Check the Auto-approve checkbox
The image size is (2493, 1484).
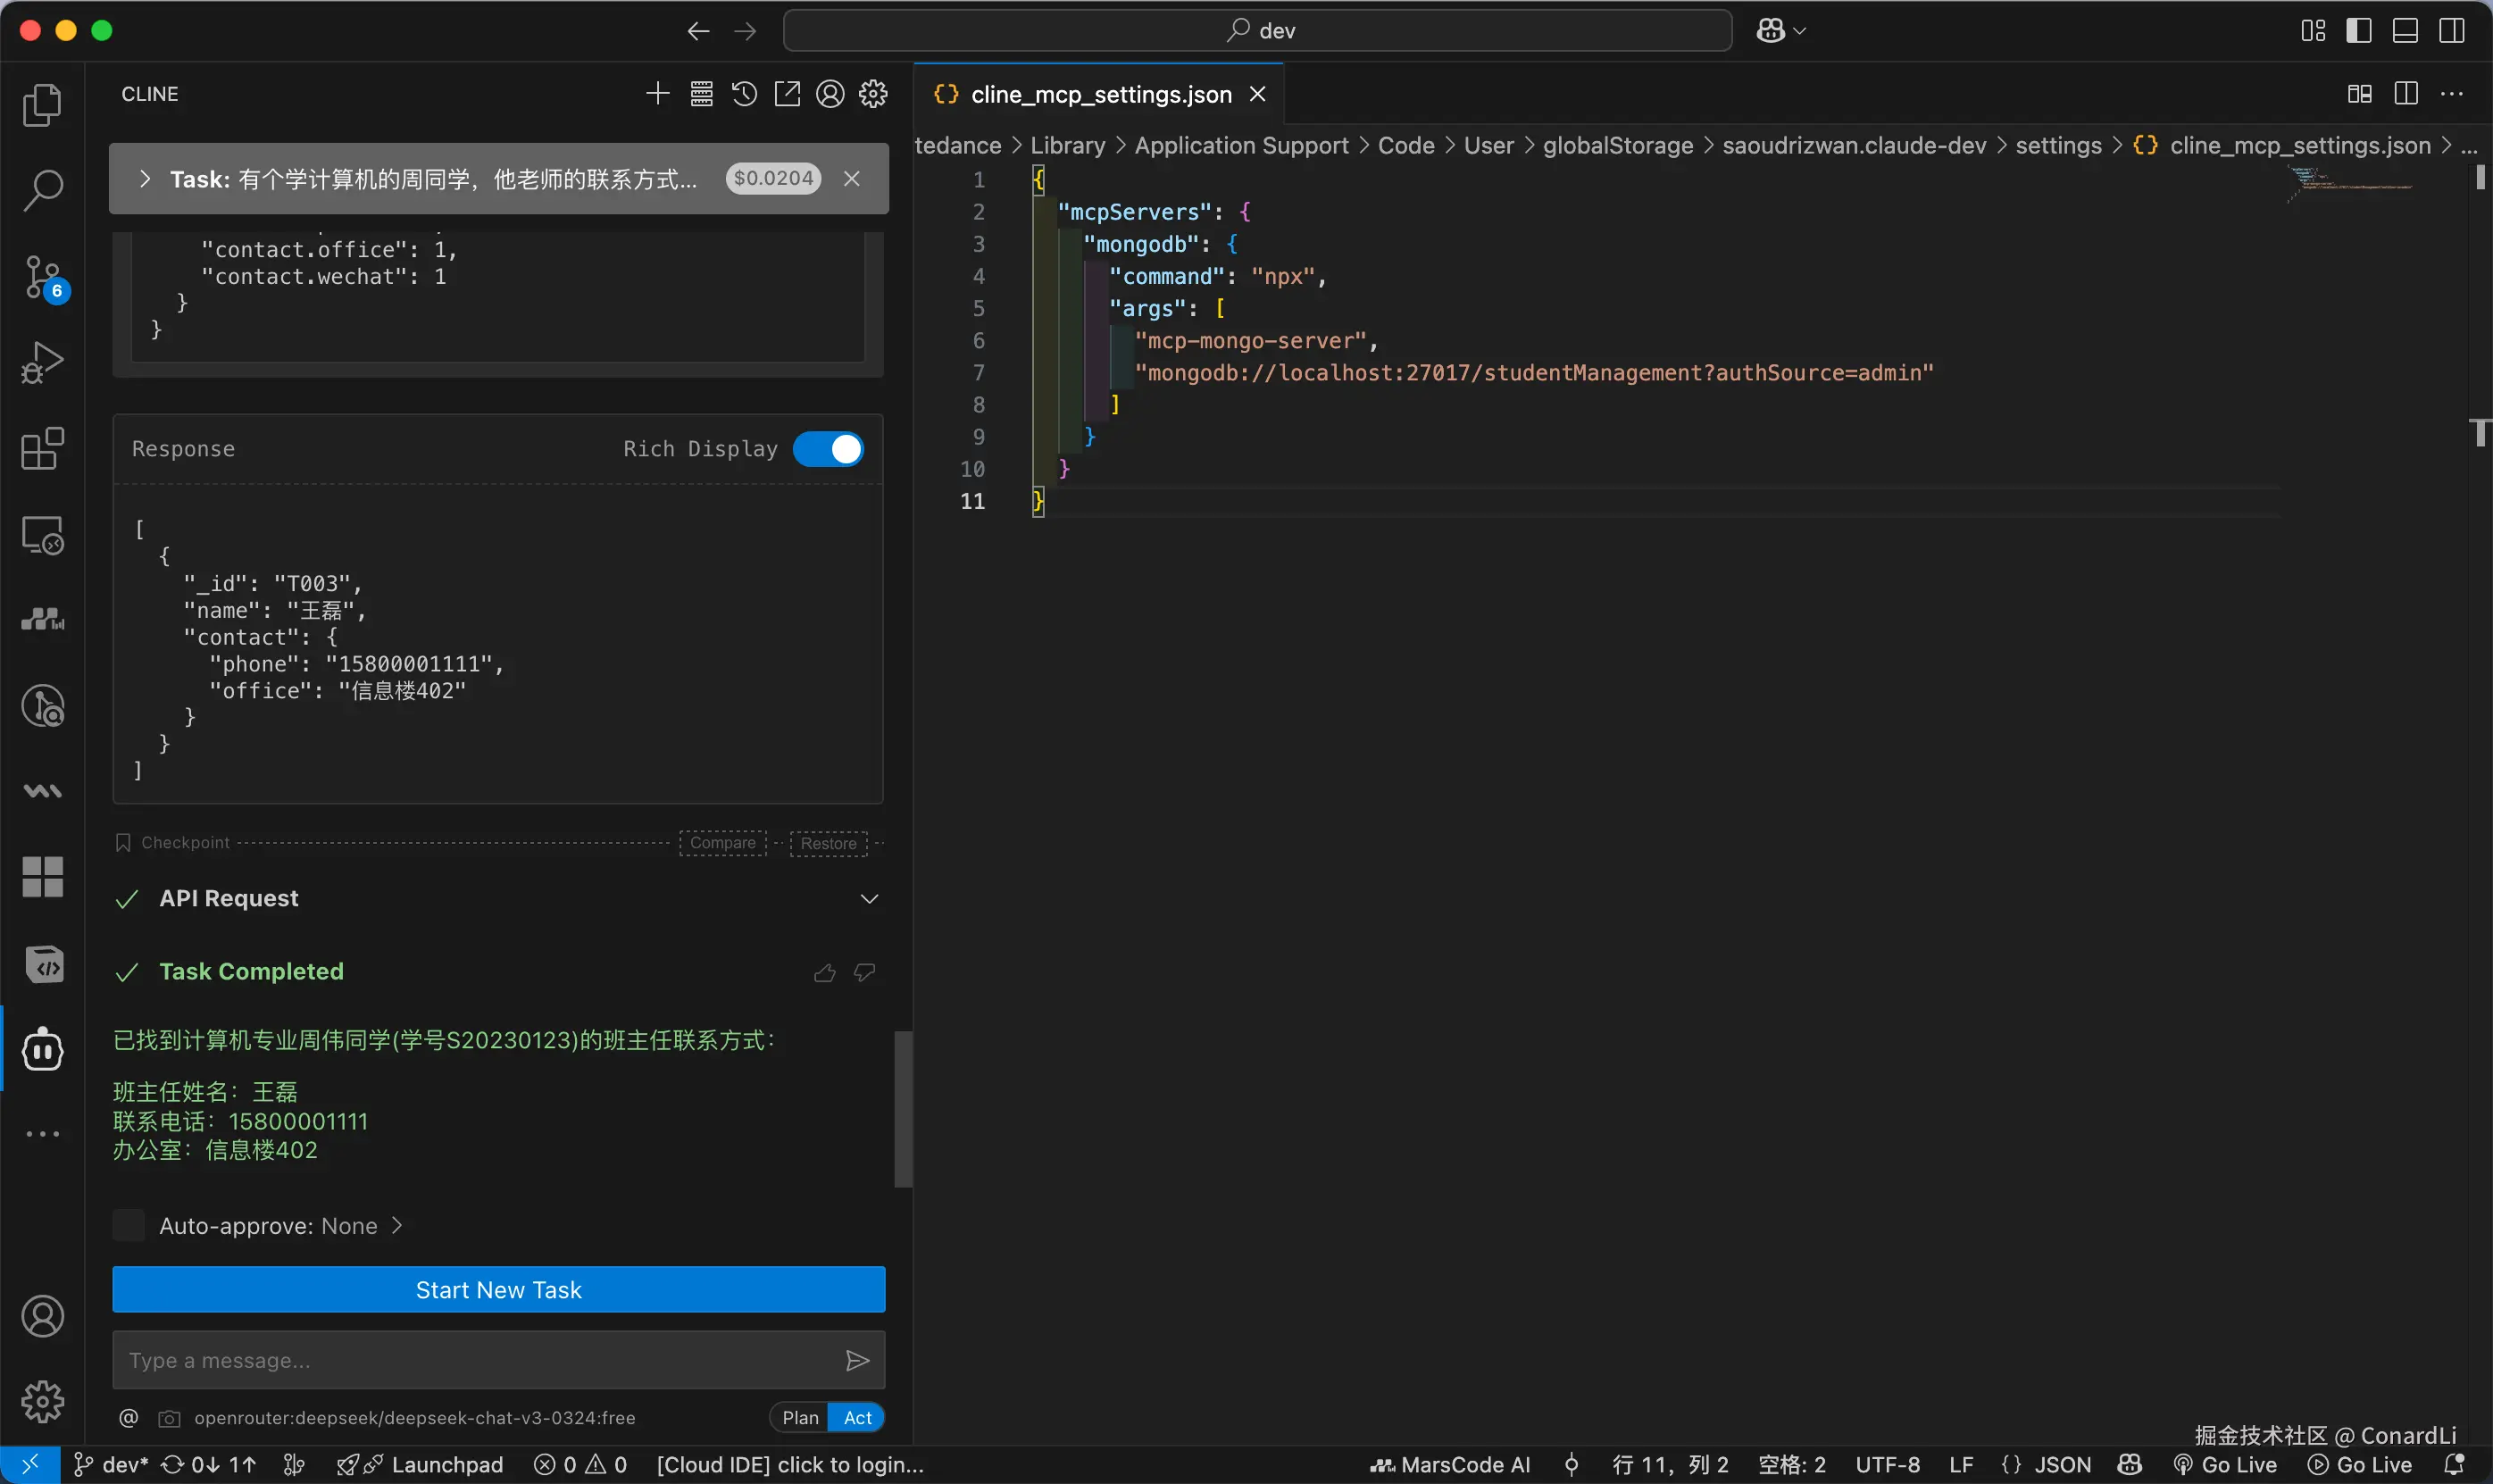tap(129, 1226)
